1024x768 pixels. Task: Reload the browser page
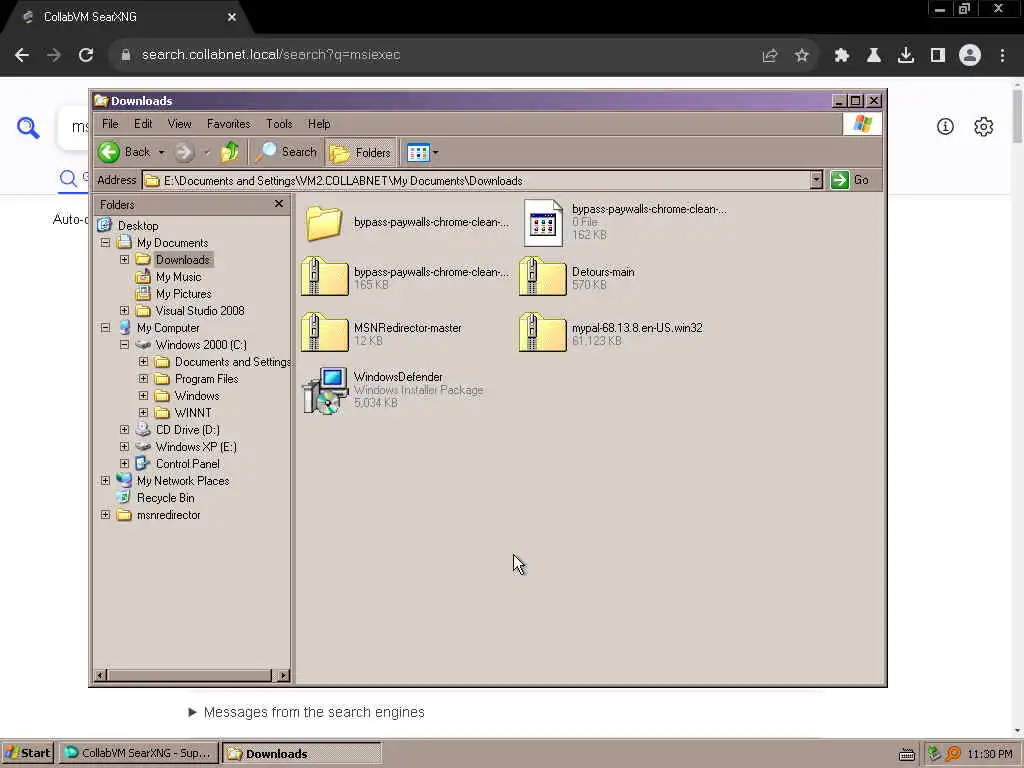point(86,55)
